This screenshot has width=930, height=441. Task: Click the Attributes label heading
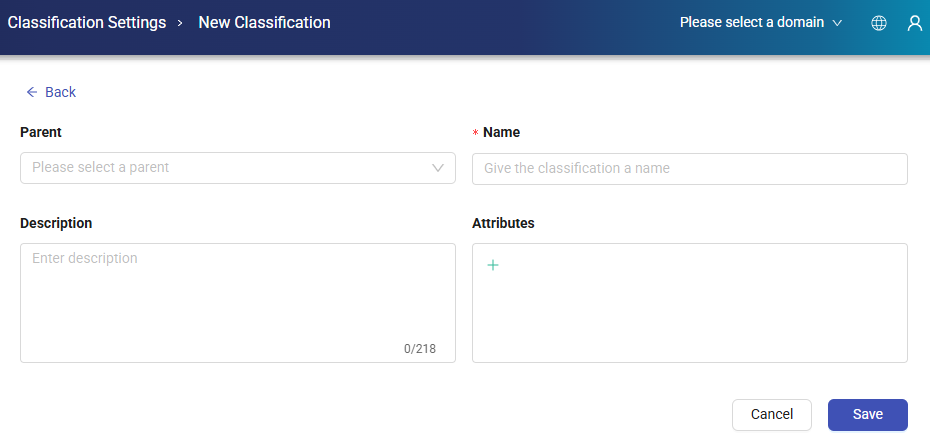(x=503, y=223)
